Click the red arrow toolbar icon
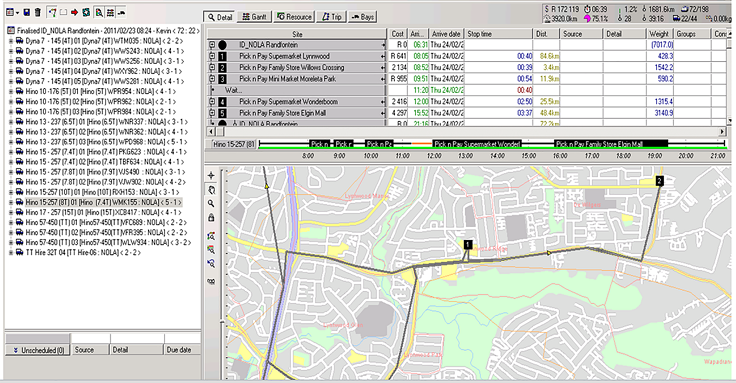The width and height of the screenshot is (736, 383). pos(75,12)
